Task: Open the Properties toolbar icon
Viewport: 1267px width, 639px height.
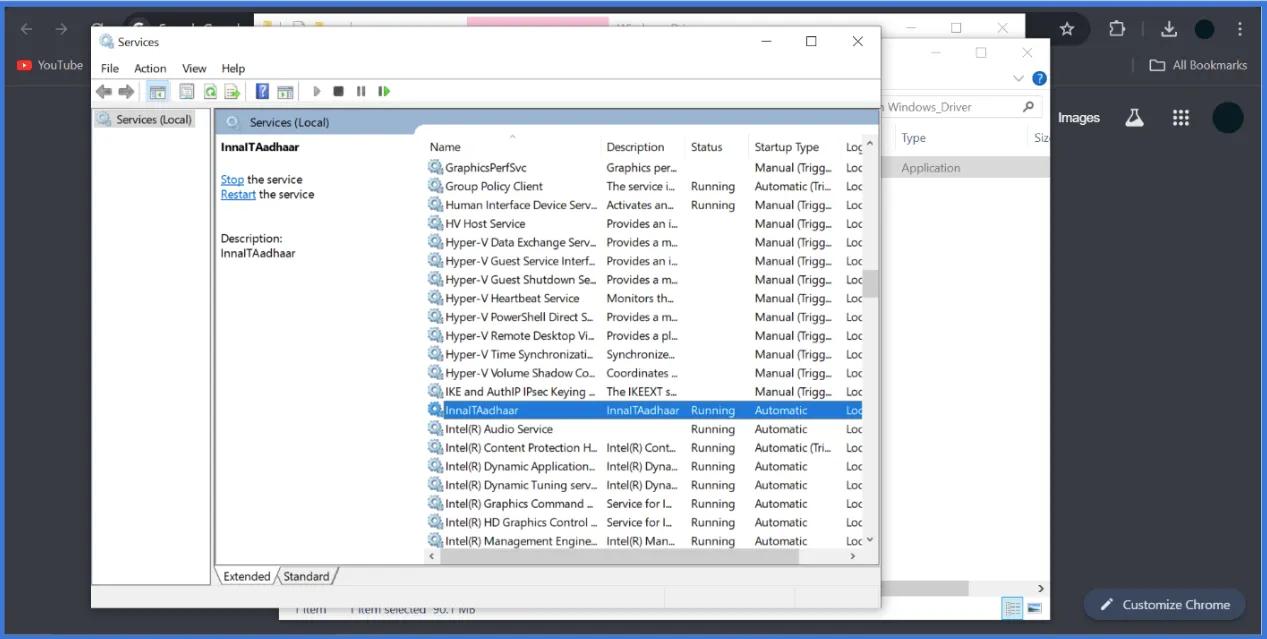Action: [186, 92]
